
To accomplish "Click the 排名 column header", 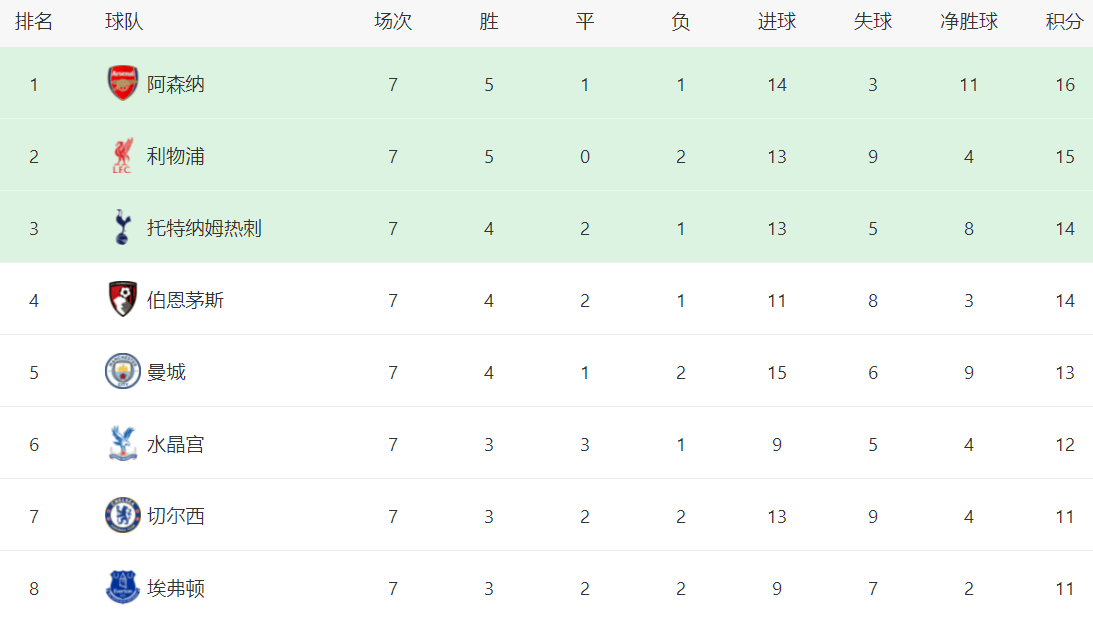I will tap(34, 22).
